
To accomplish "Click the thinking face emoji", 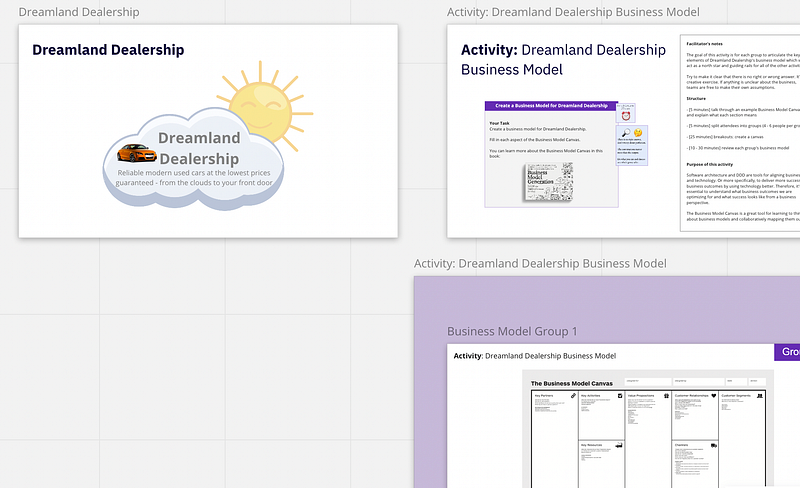I will click(638, 133).
